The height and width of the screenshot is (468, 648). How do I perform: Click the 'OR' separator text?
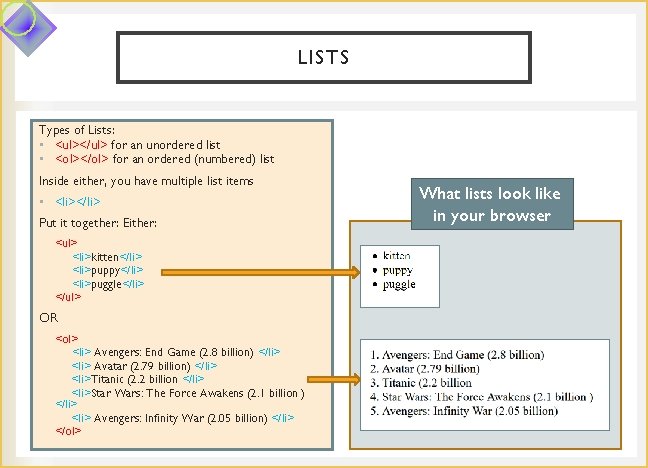48,318
